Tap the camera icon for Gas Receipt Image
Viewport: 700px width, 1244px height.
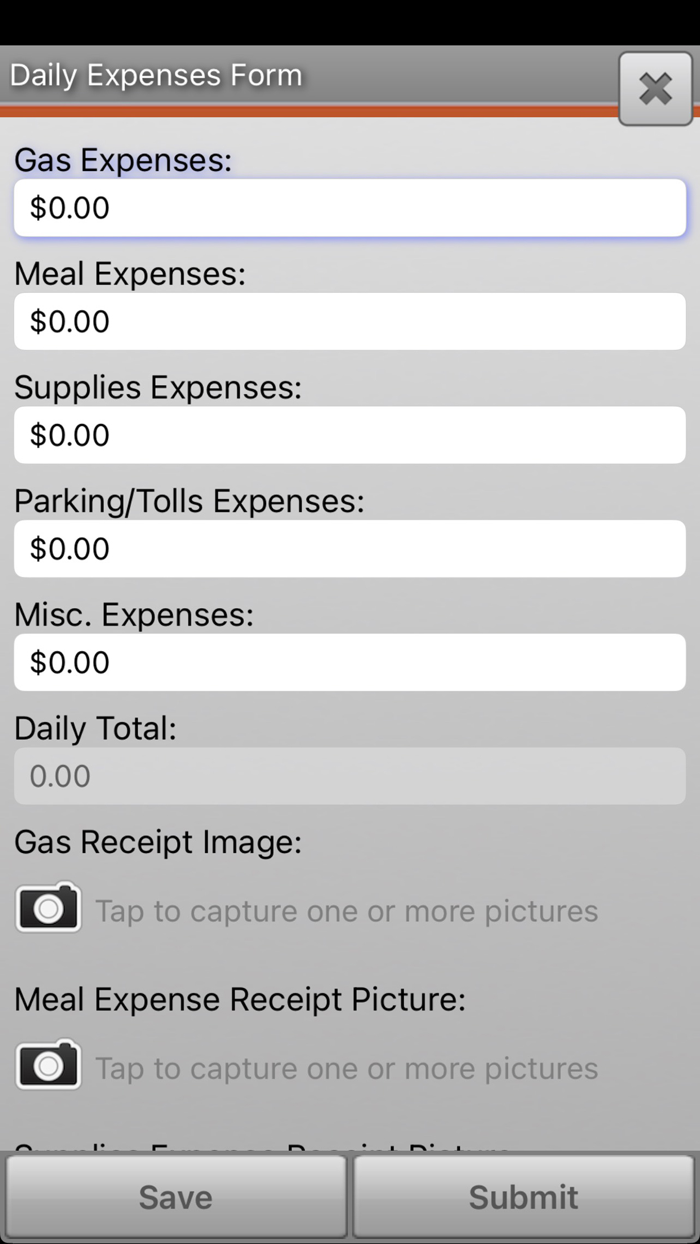point(47,908)
